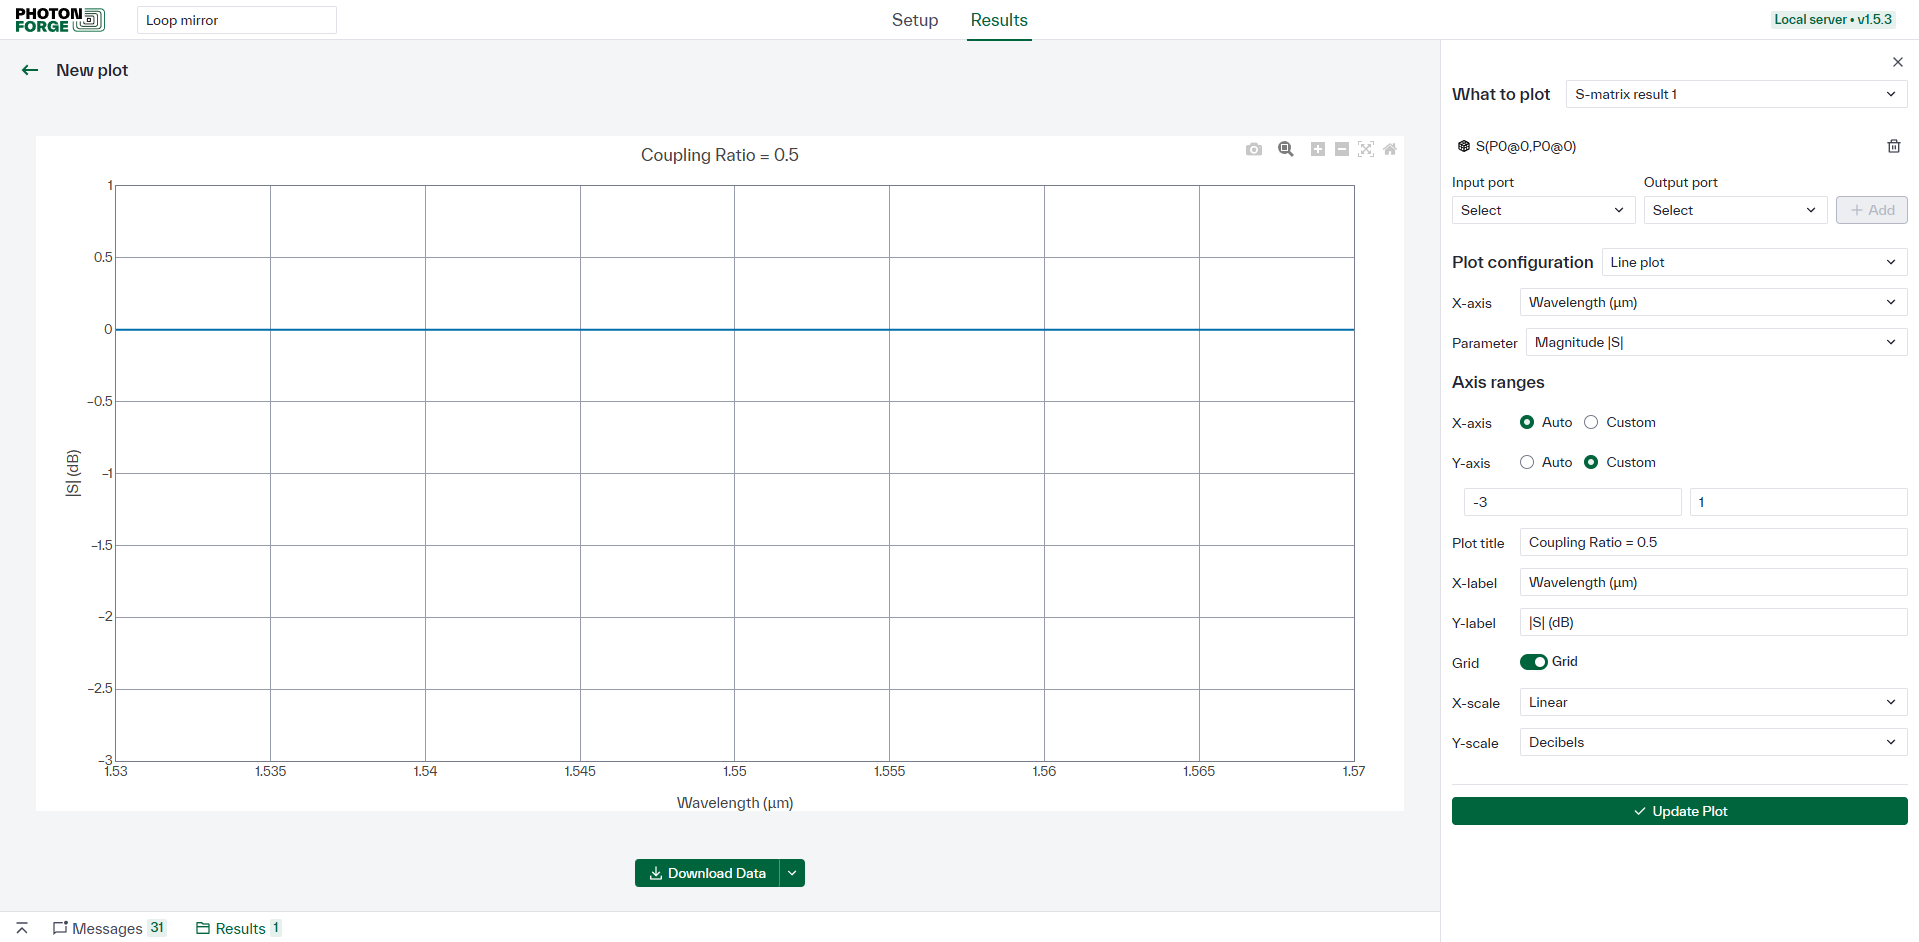Edit the X-label field
The height and width of the screenshot is (942, 1919).
(1714, 582)
